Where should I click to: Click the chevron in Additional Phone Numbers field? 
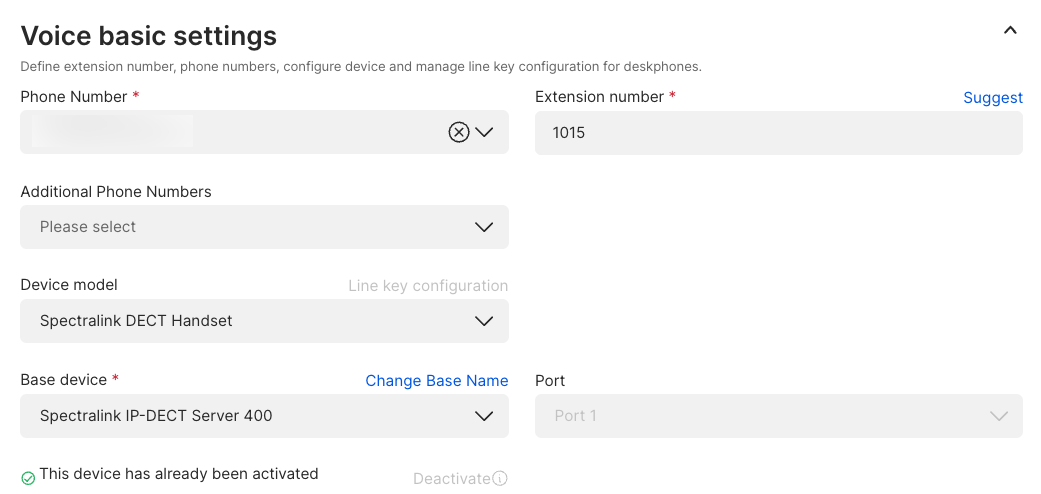pyautogui.click(x=484, y=227)
